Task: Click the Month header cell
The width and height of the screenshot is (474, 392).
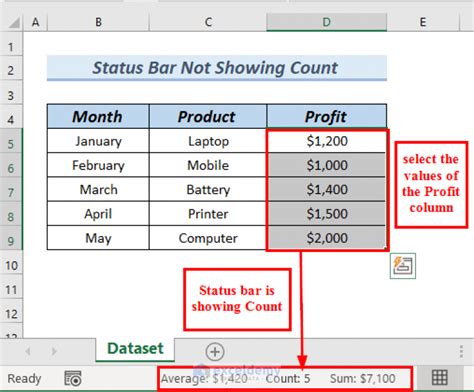Action: [98, 116]
